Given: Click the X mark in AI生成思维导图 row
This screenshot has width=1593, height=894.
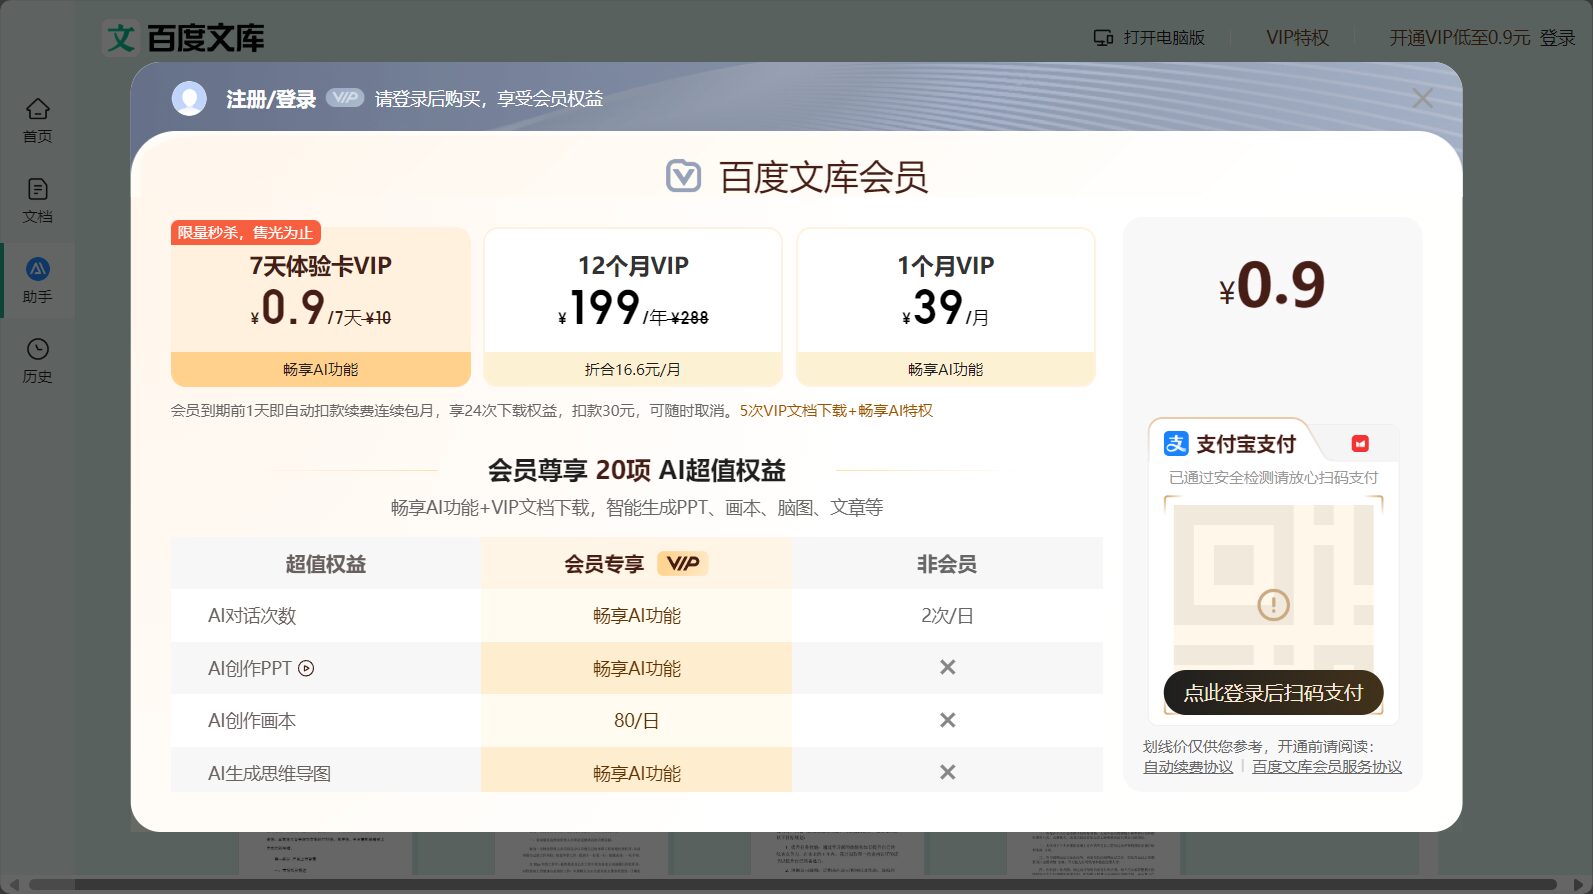Looking at the screenshot, I should (x=947, y=772).
